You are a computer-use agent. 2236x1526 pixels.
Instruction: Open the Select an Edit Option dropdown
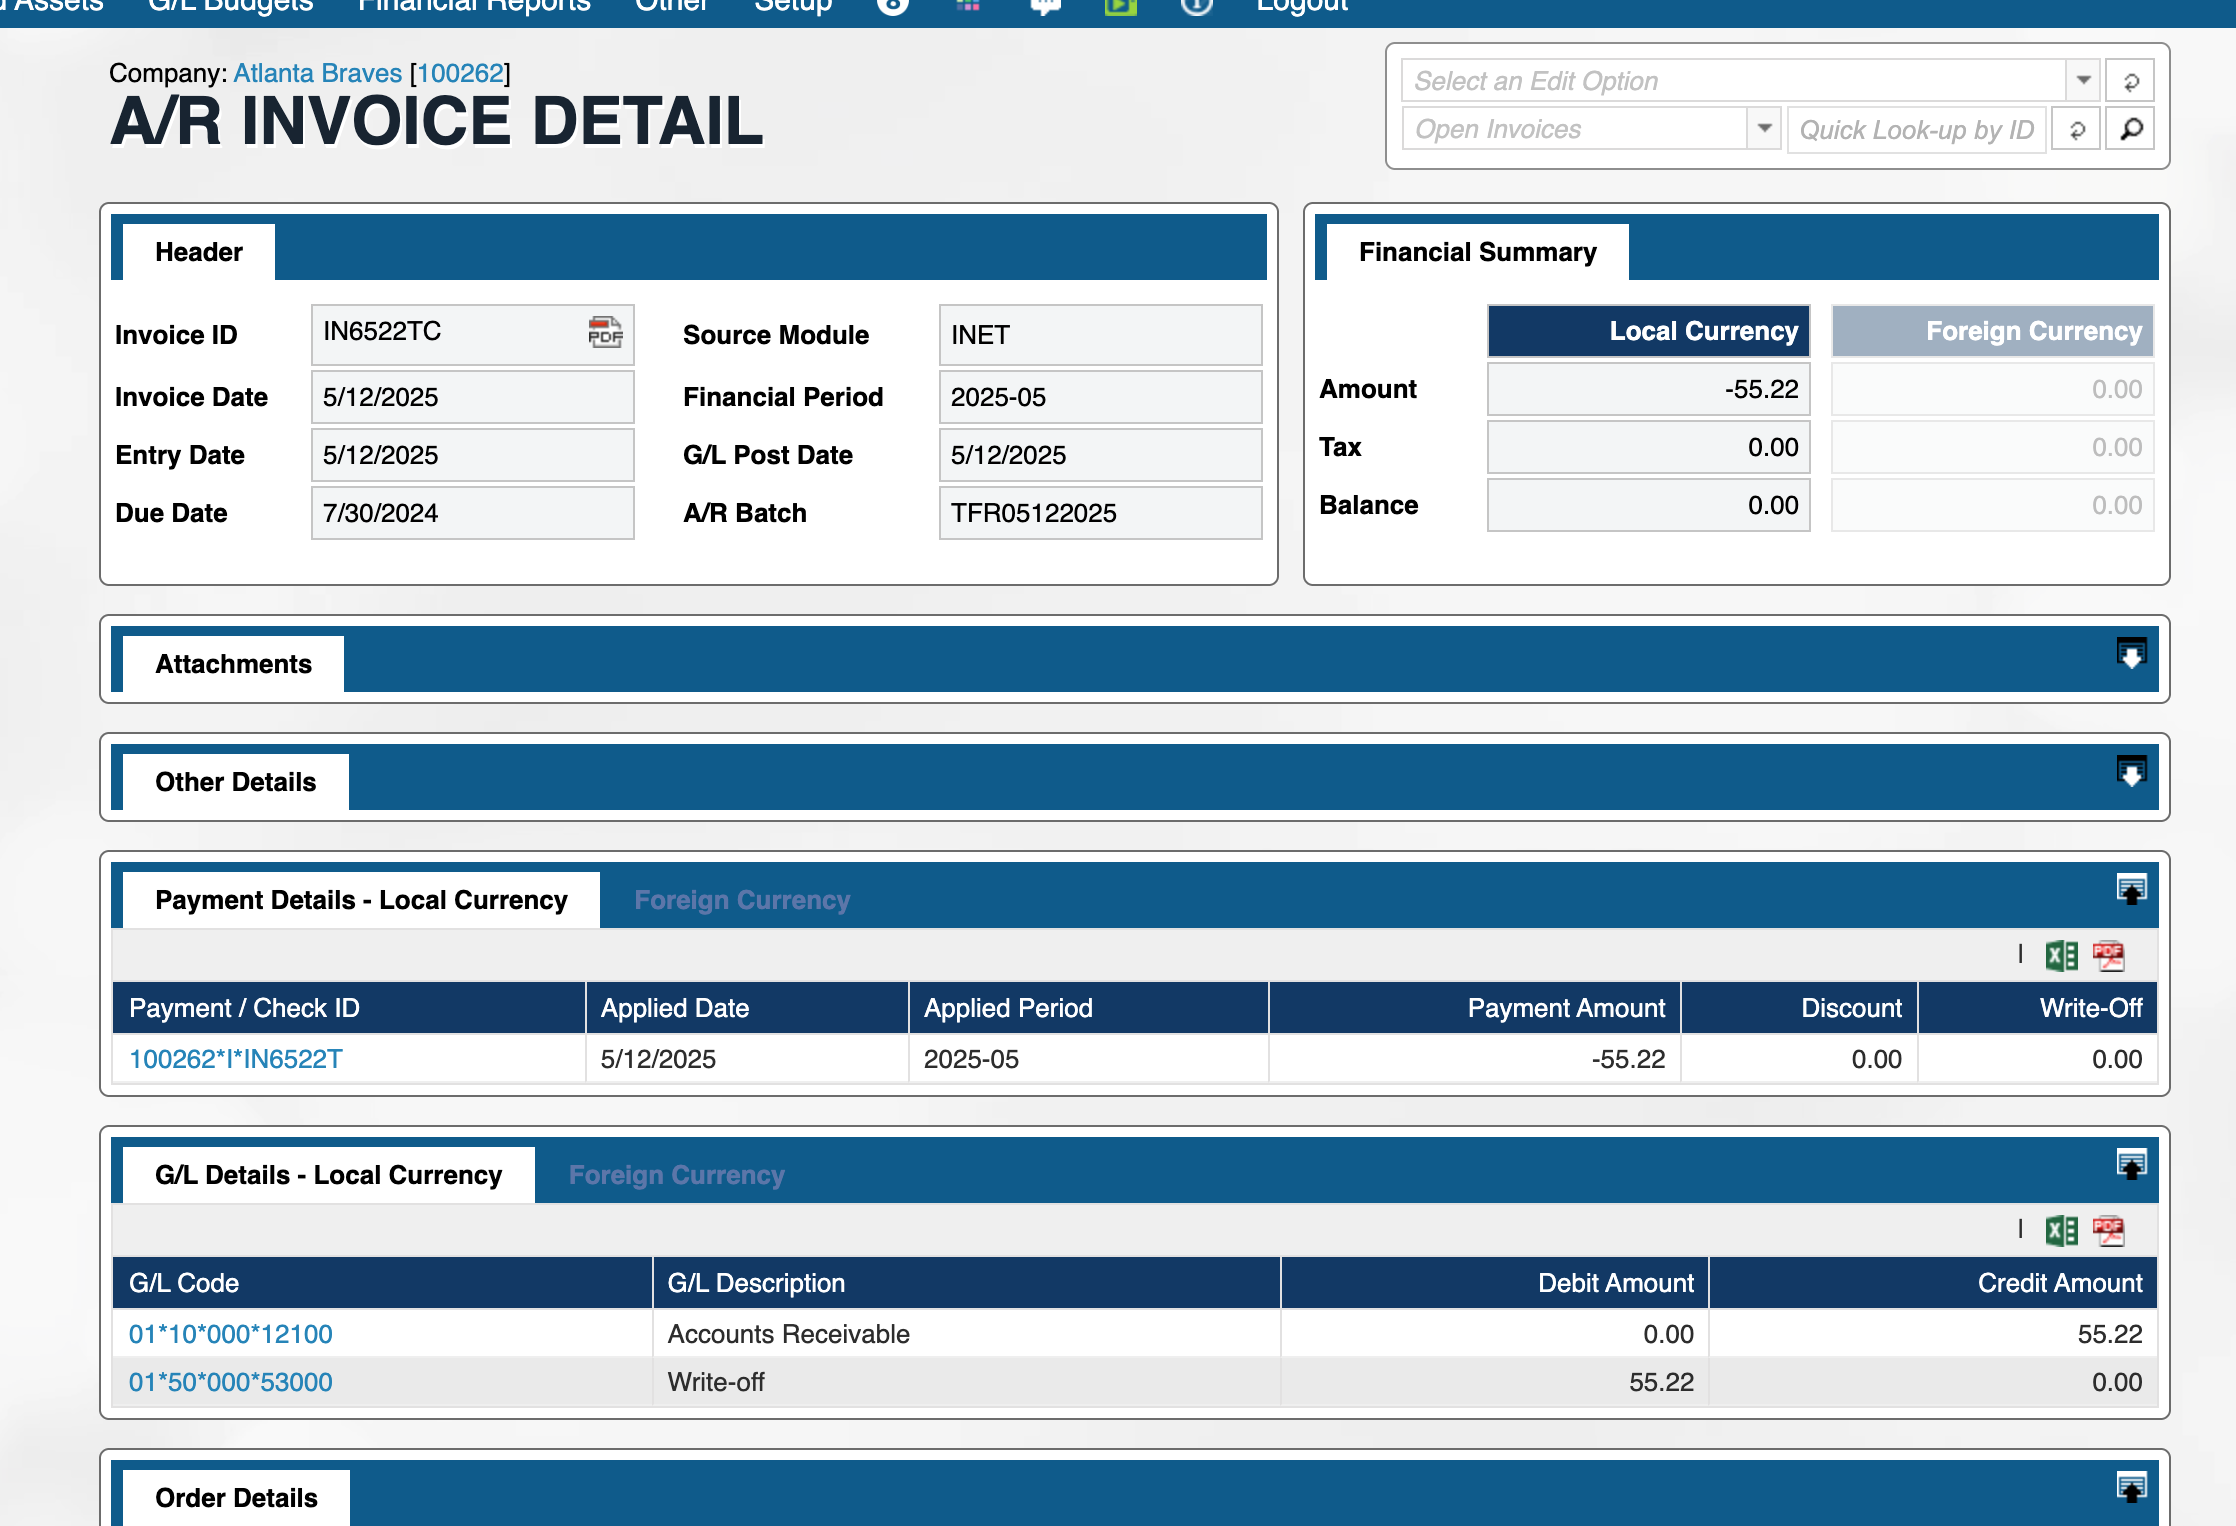pos(2083,80)
